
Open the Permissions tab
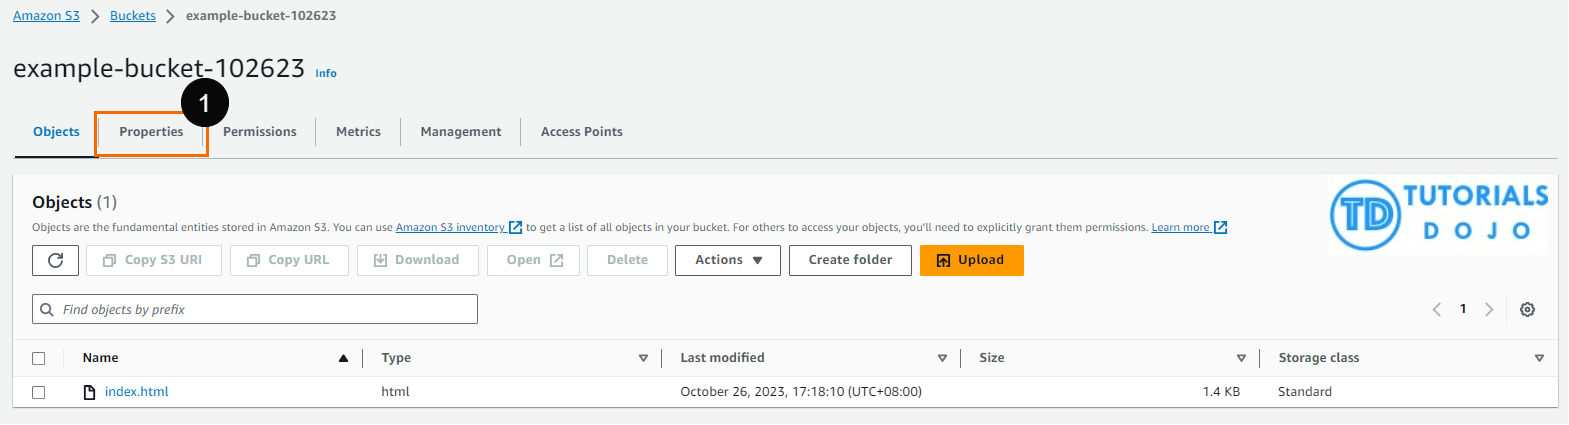(260, 132)
